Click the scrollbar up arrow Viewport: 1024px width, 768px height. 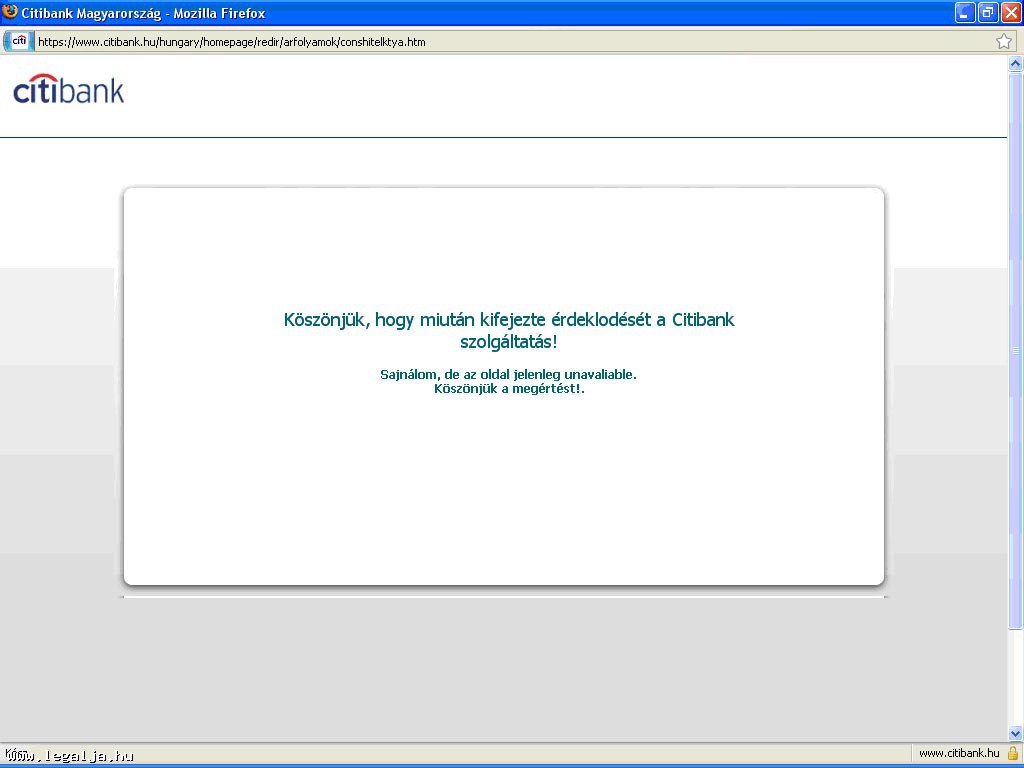click(x=1016, y=63)
